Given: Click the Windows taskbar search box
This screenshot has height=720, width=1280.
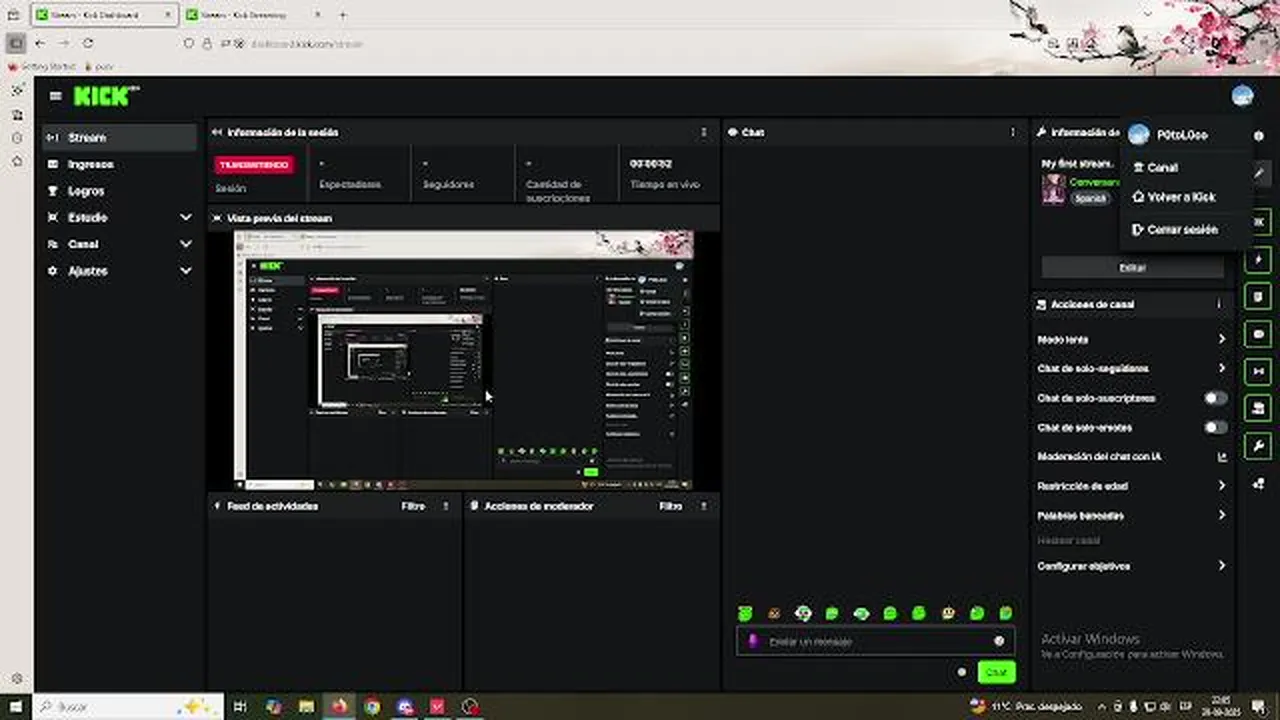Looking at the screenshot, I should coord(130,706).
